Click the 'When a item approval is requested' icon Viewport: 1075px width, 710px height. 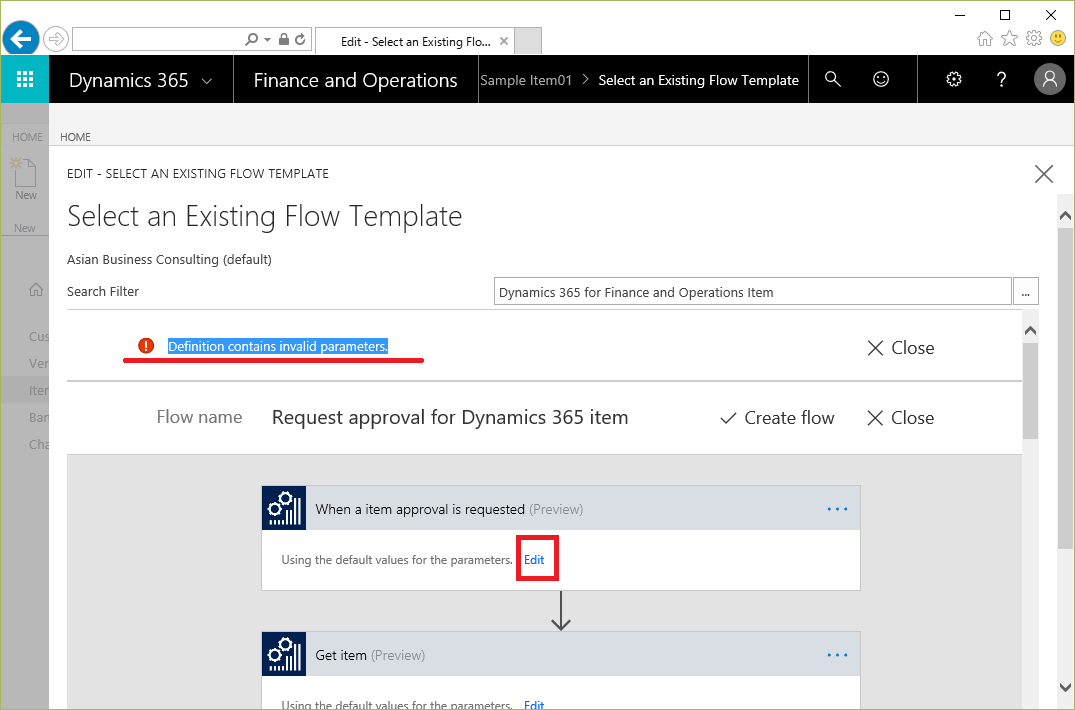pyautogui.click(x=284, y=509)
